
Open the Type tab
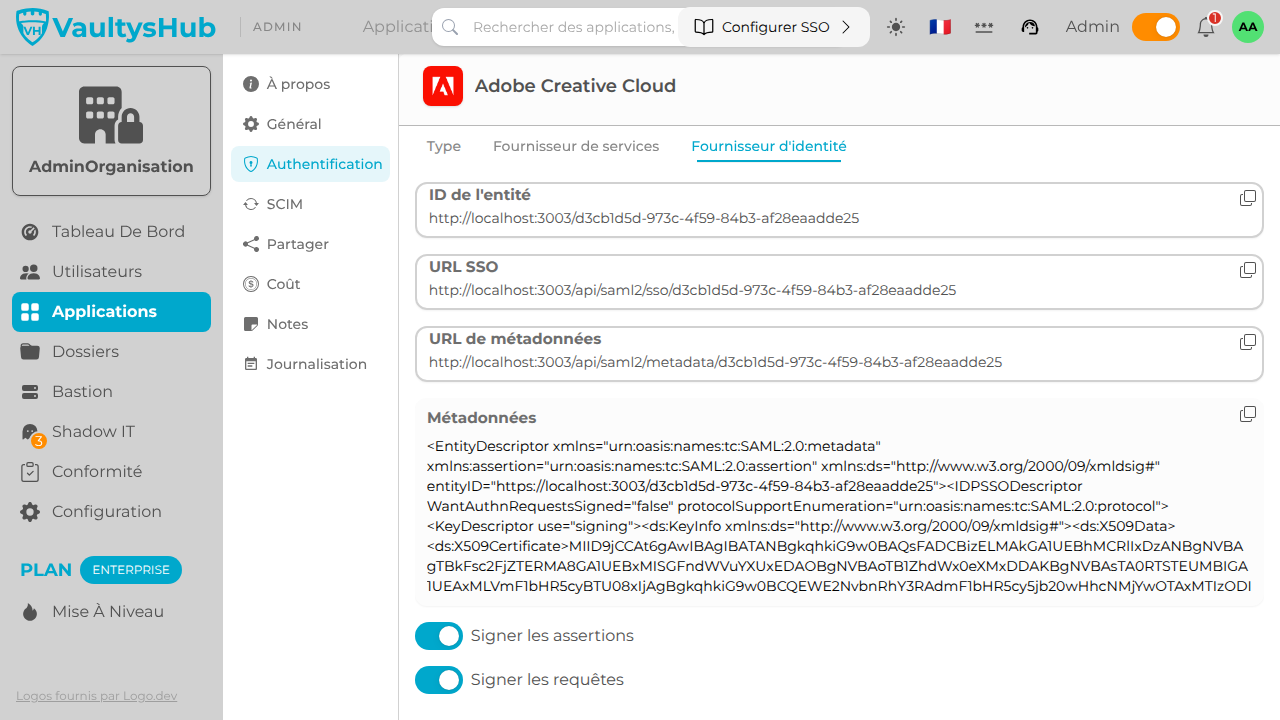click(444, 146)
